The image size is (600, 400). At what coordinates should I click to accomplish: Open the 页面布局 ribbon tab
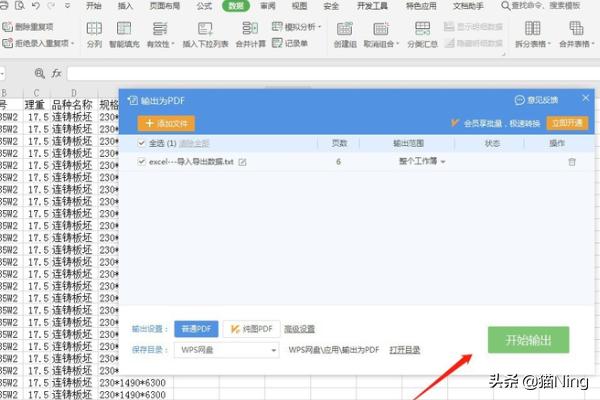click(165, 6)
